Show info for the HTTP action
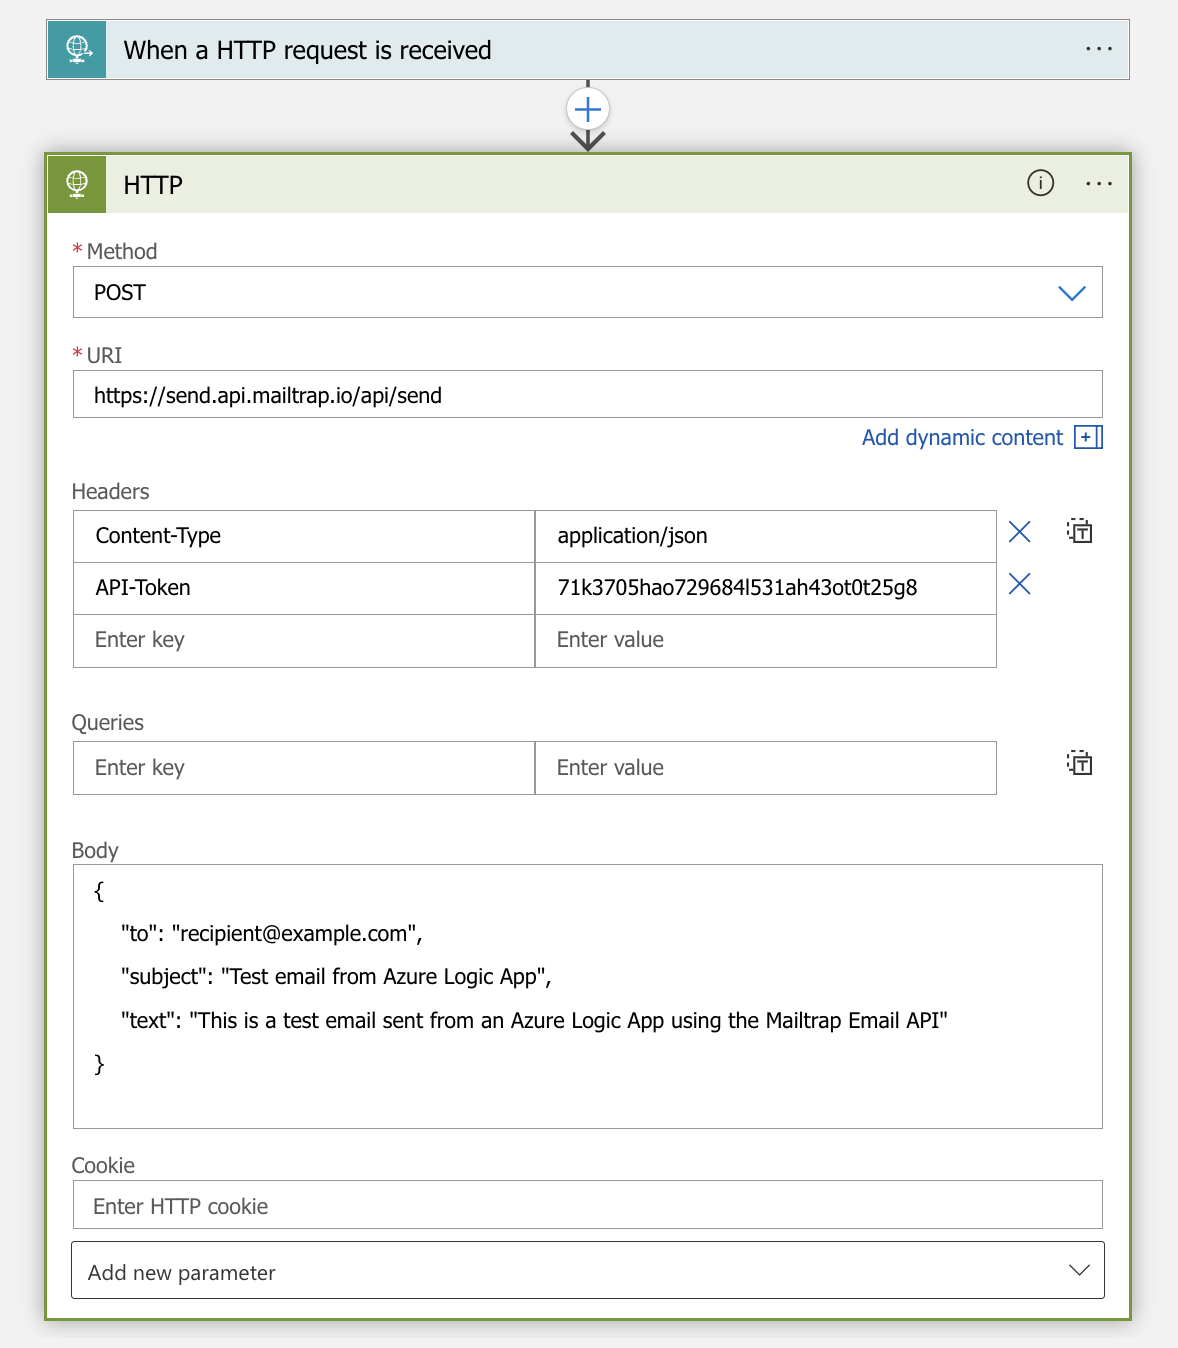 tap(1040, 183)
